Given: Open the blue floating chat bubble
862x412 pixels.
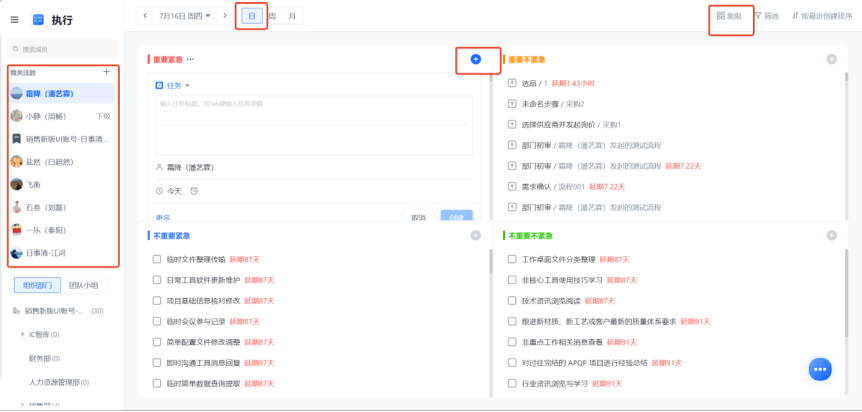Looking at the screenshot, I should pos(820,369).
